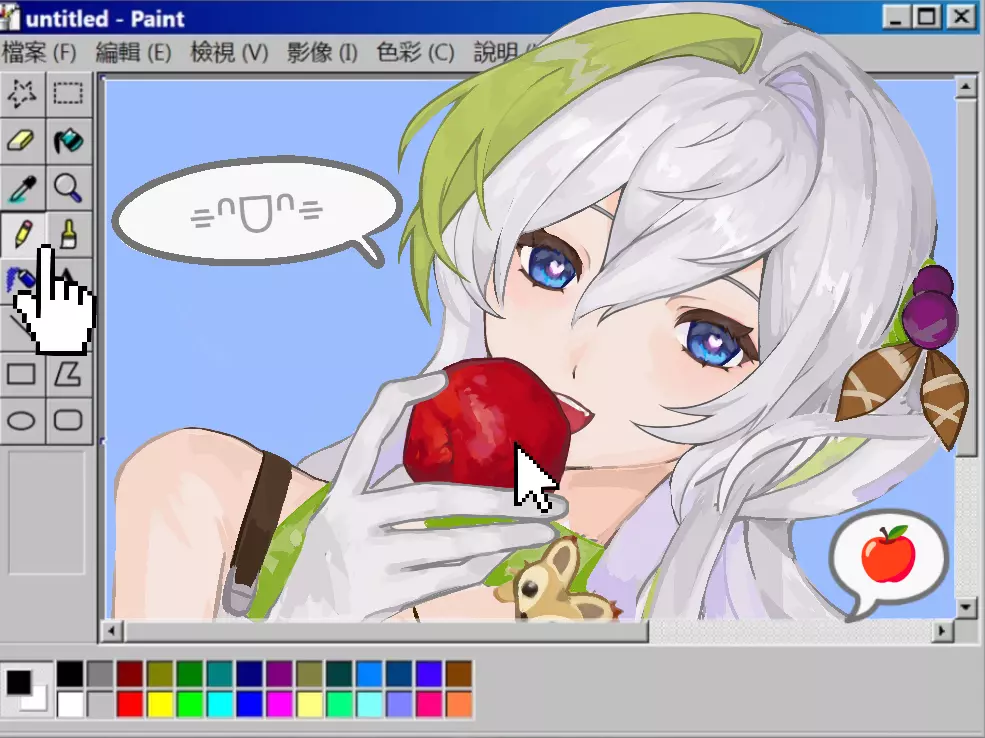Viewport: 985px width, 738px height.
Task: Pick the hot pink palette swatch
Action: coord(429,704)
